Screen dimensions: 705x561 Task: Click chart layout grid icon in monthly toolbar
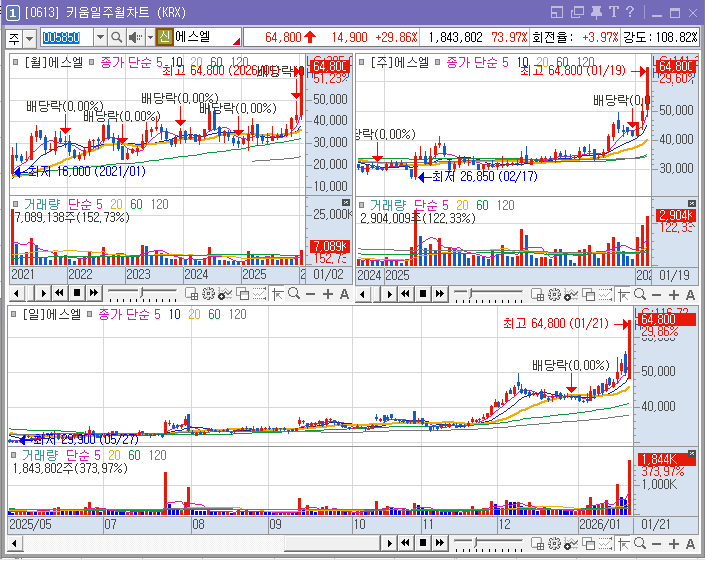tap(192, 294)
